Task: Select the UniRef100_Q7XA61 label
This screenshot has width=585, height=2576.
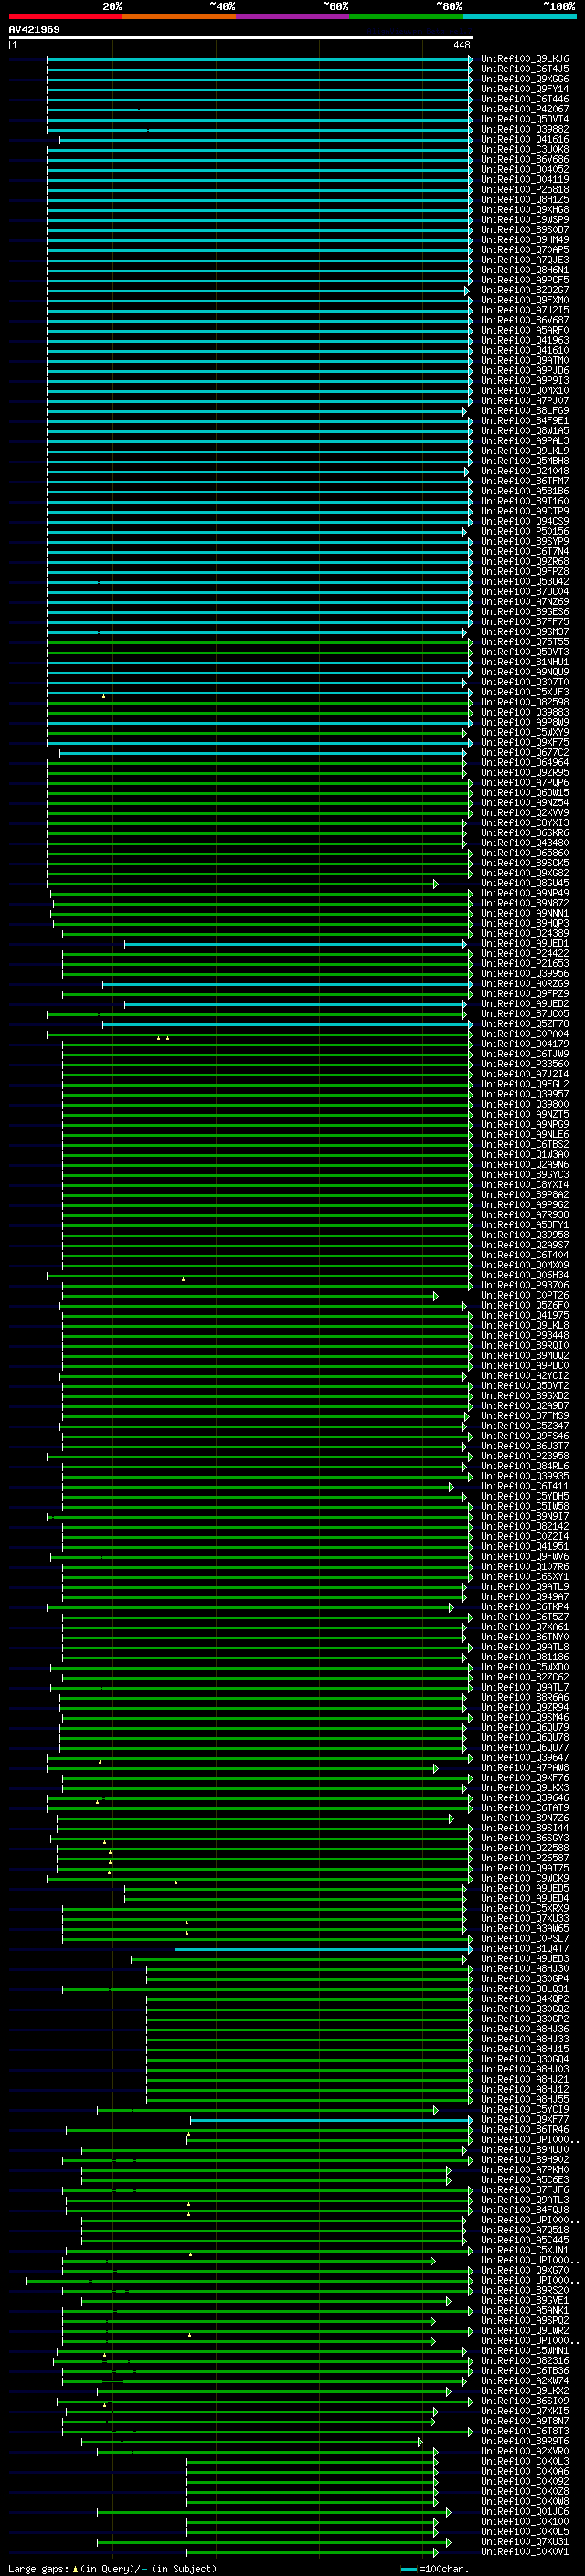Action: click(525, 1626)
